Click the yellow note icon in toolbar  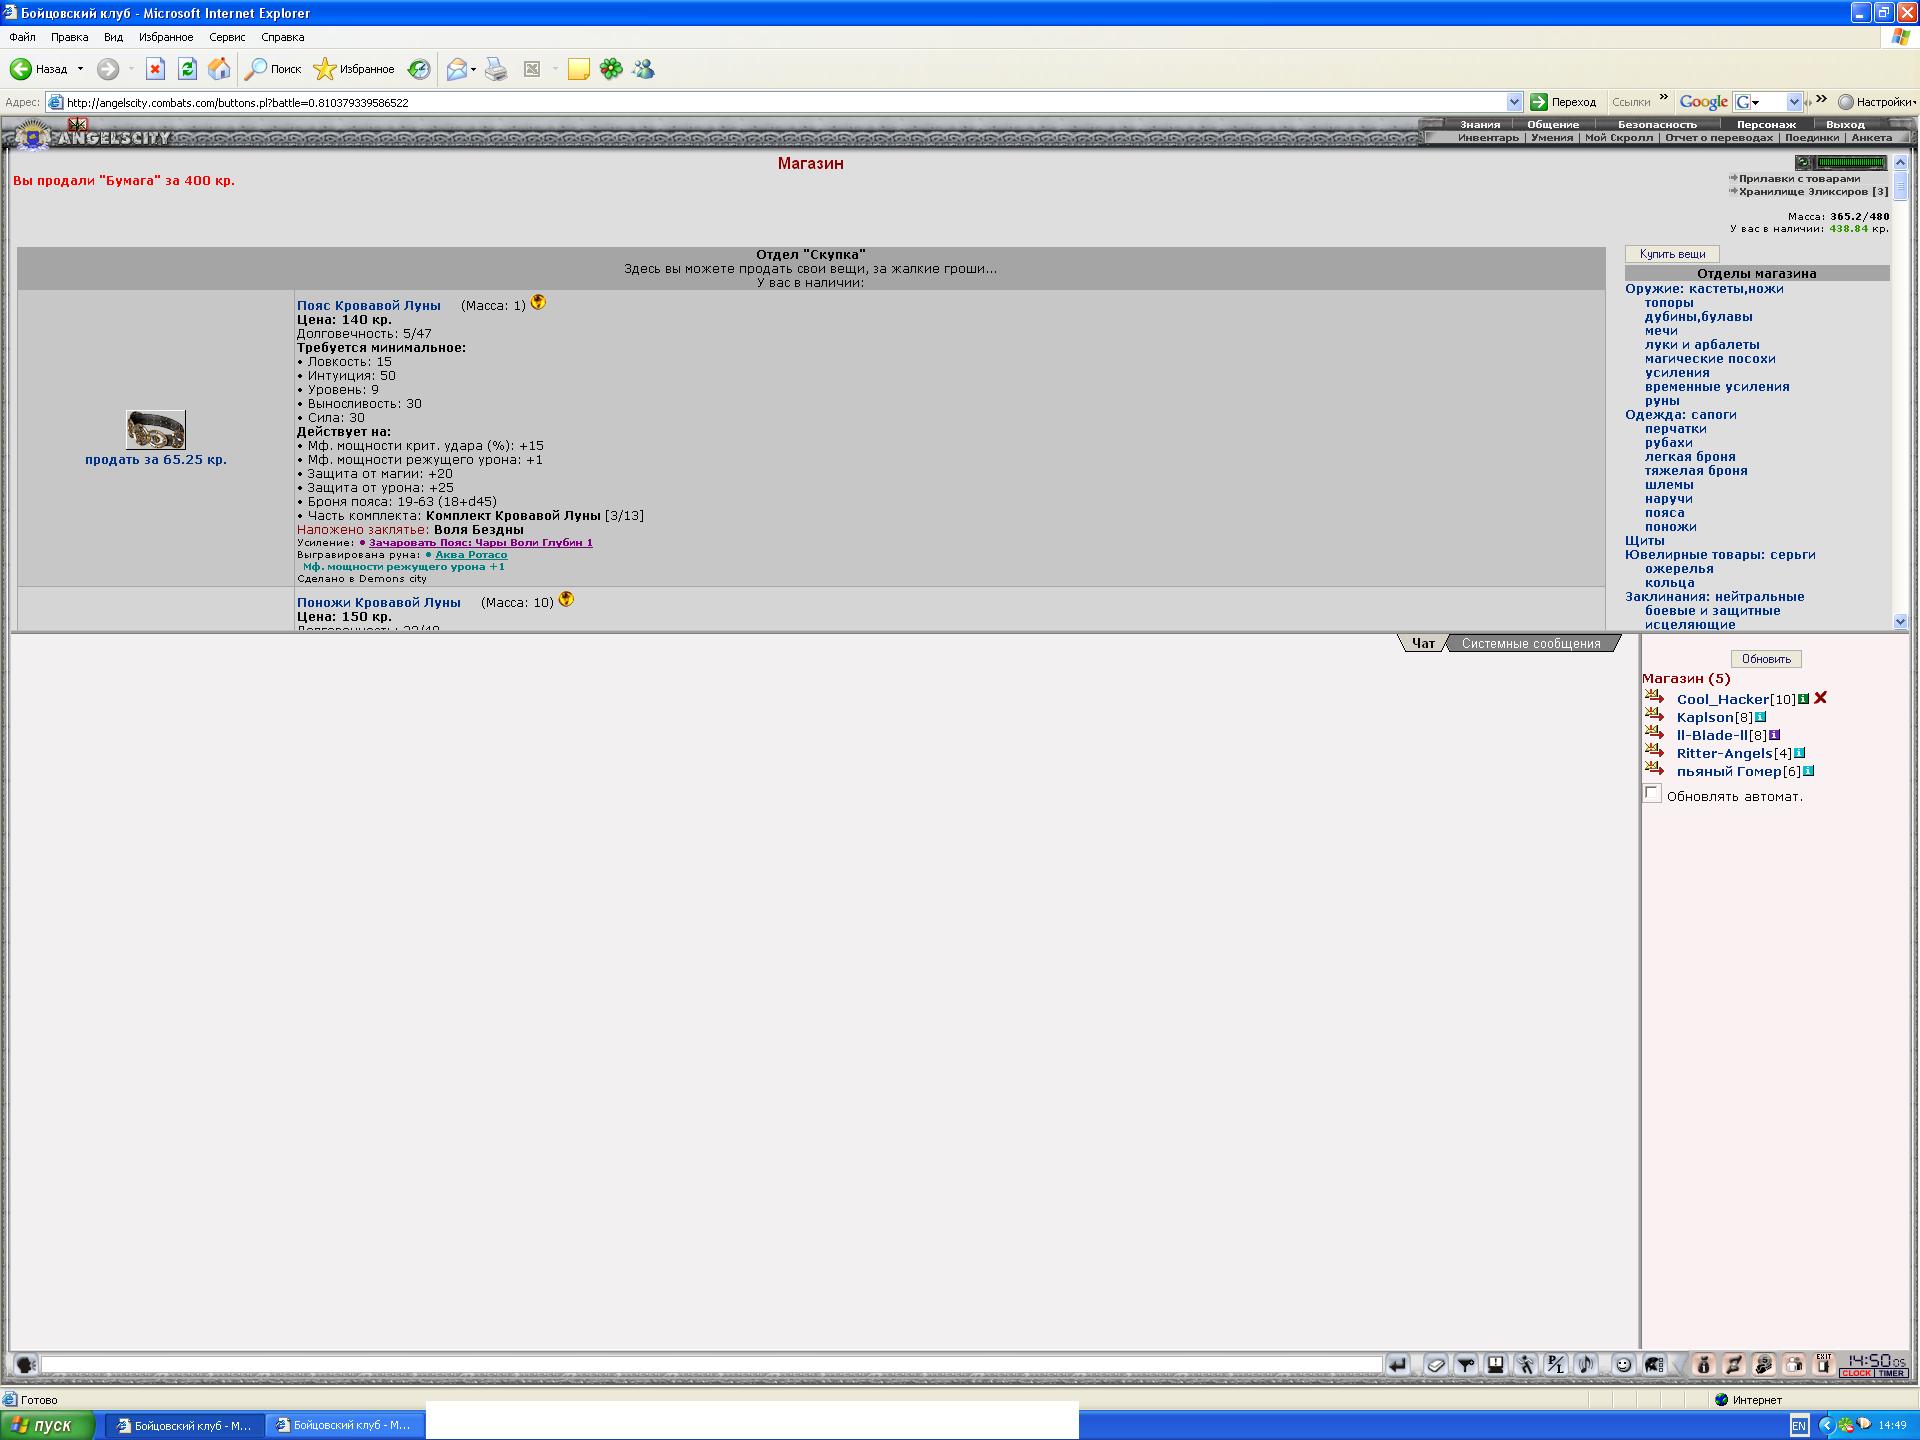pos(578,69)
